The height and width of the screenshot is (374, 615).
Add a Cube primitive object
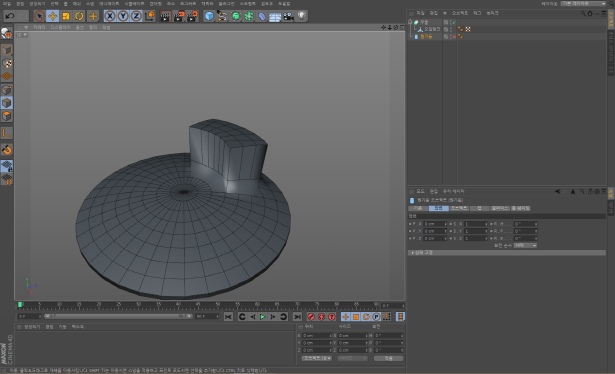pyautogui.click(x=209, y=16)
